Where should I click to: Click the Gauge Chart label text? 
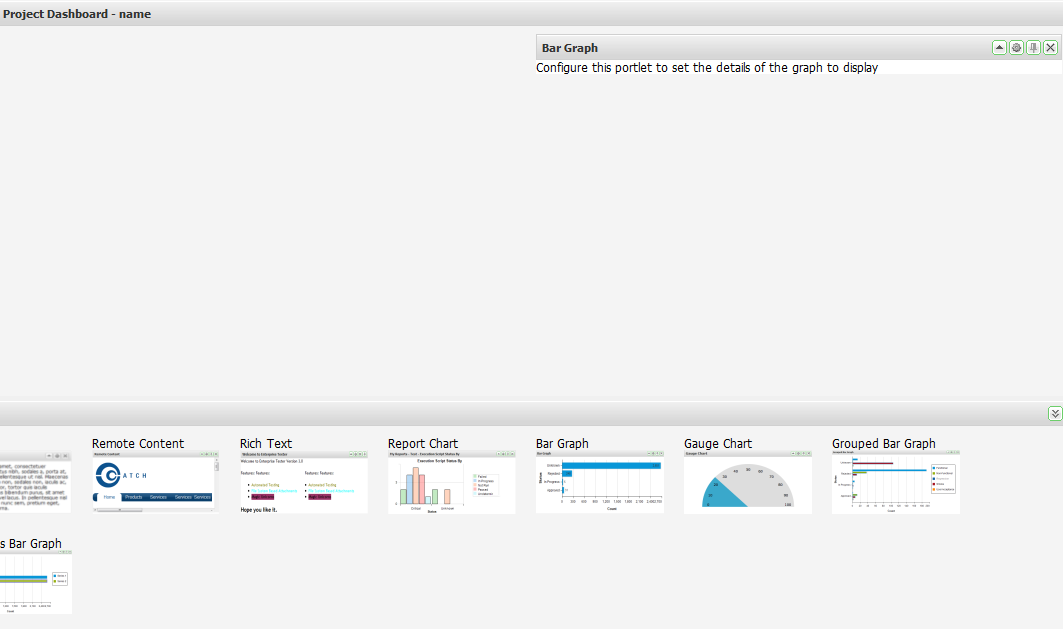717,444
